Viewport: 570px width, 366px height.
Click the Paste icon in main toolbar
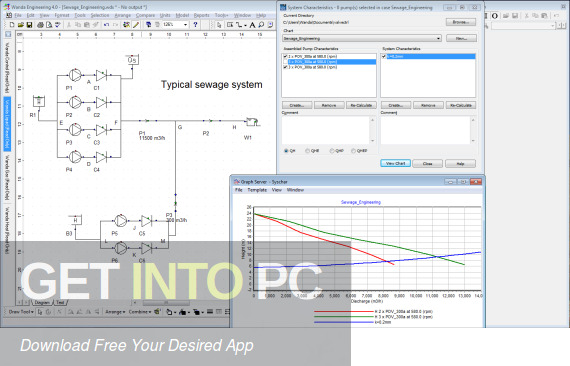(87, 25)
